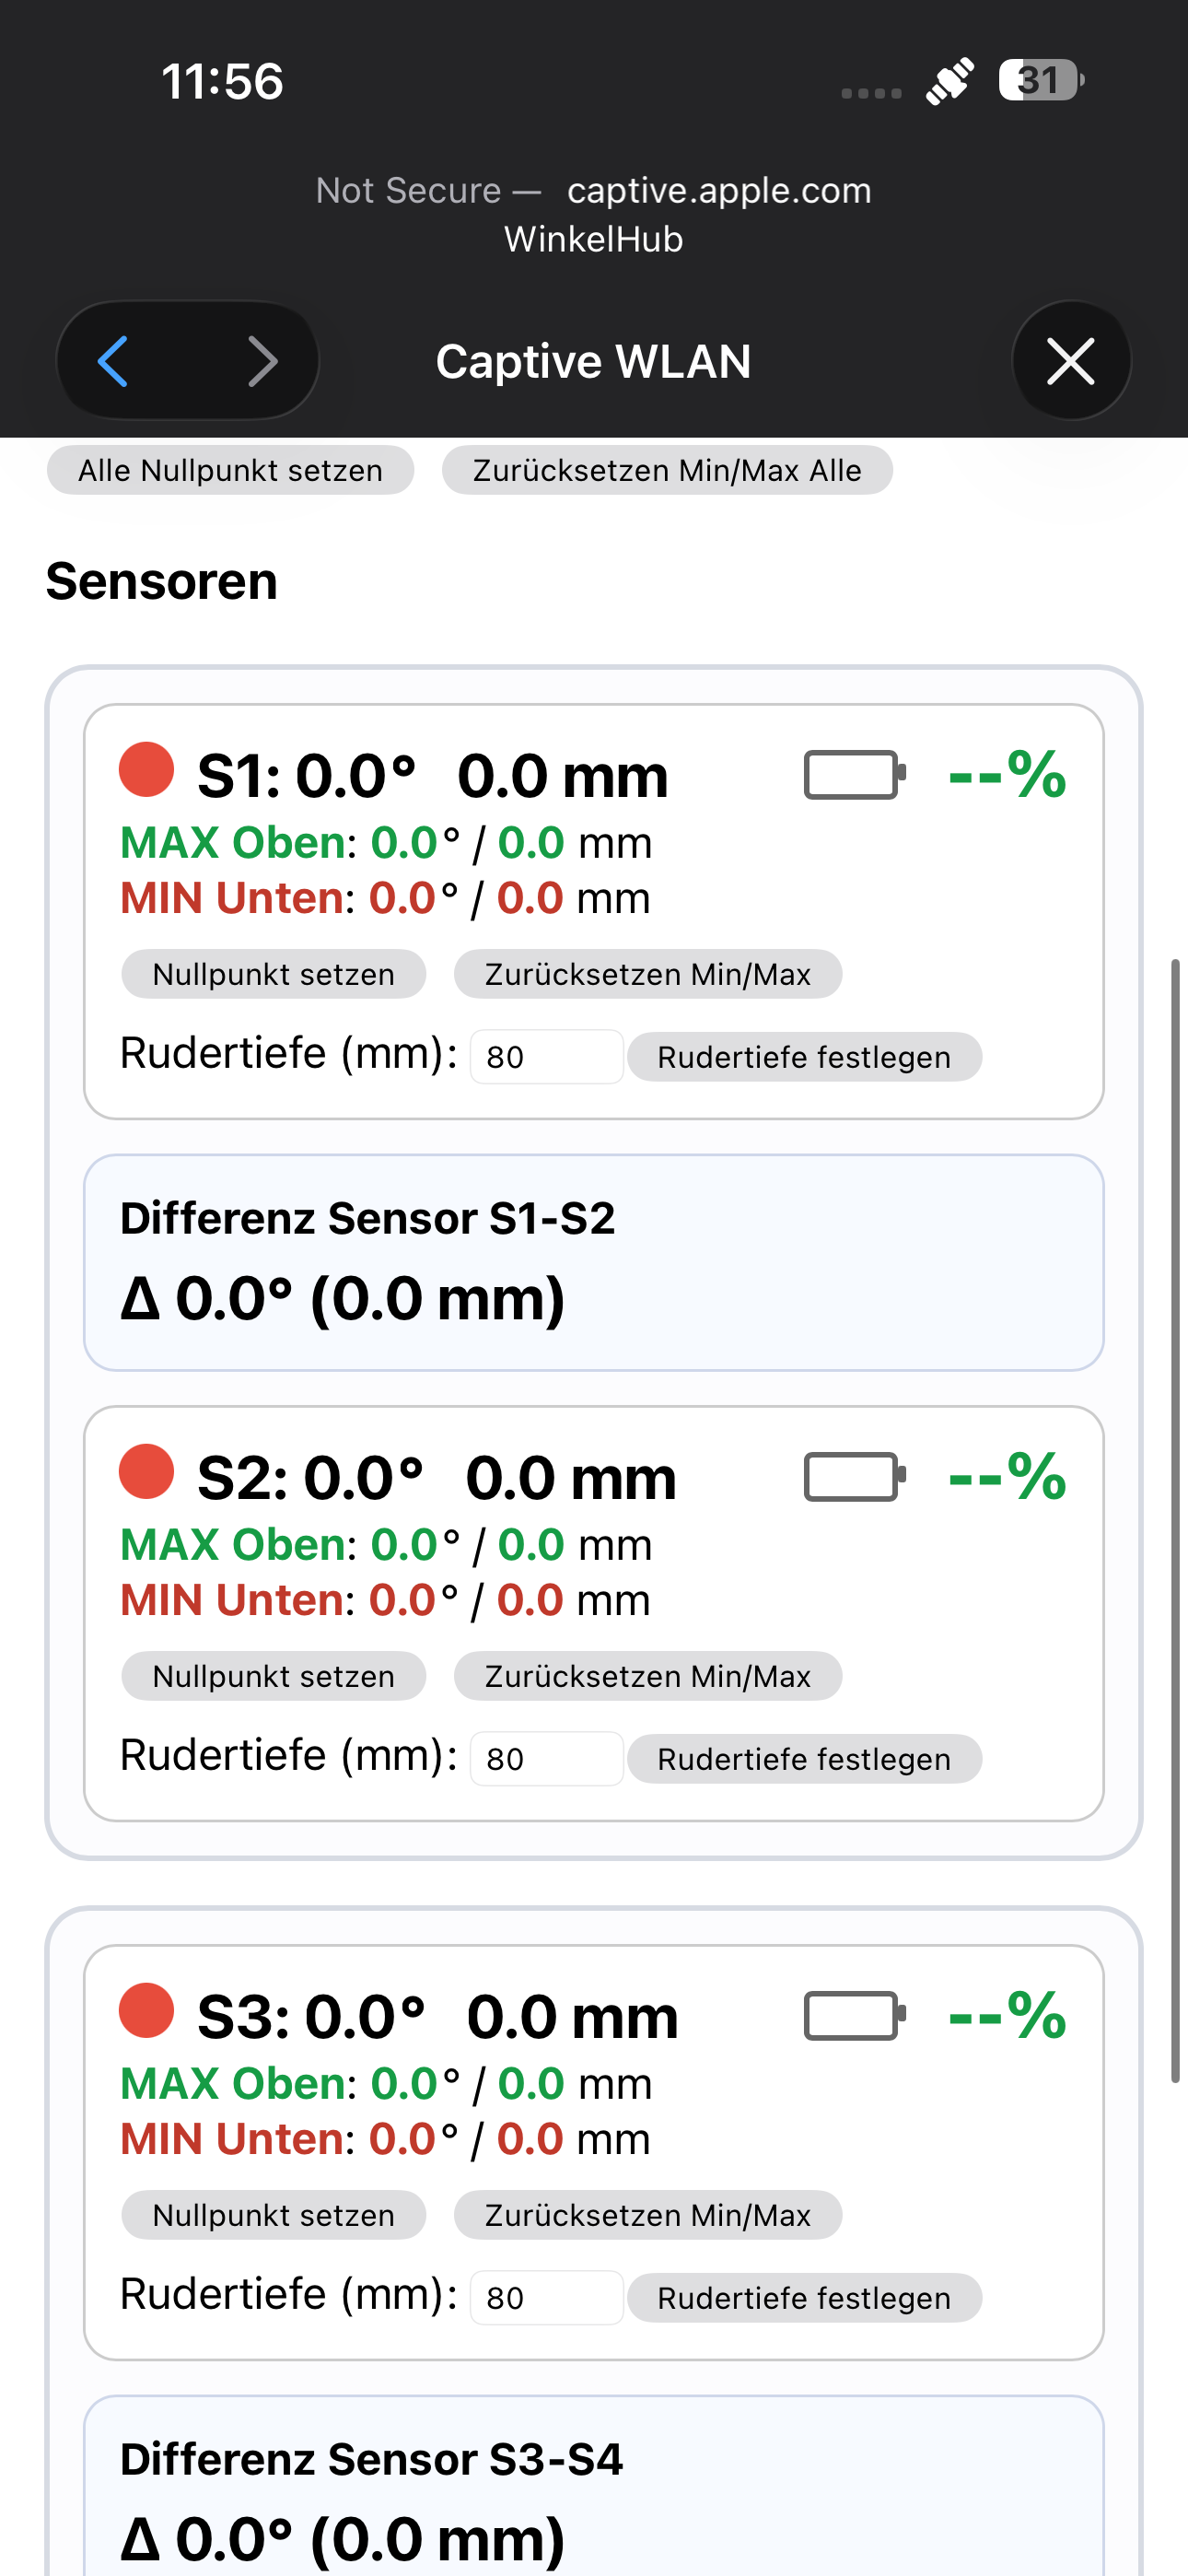Focus the S2 Rudertiefe input field
Screen dimensions: 1188x2576
(x=546, y=1759)
